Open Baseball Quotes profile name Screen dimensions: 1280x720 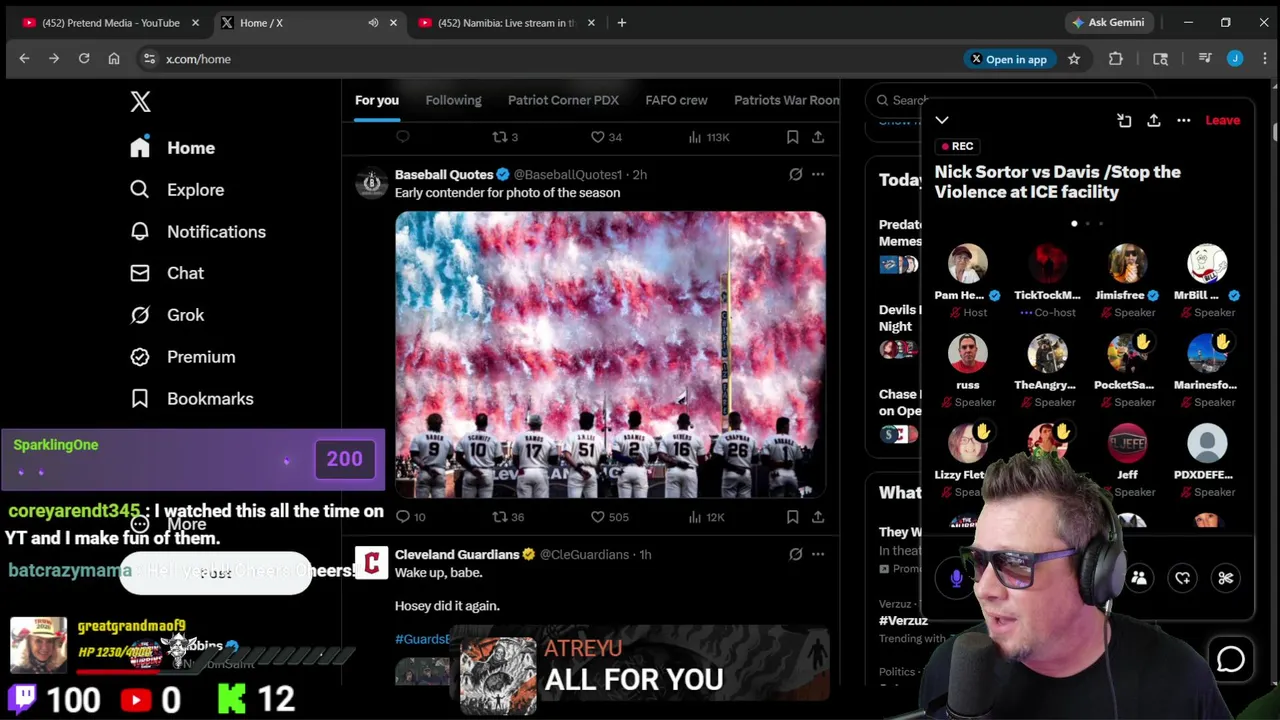(444, 174)
